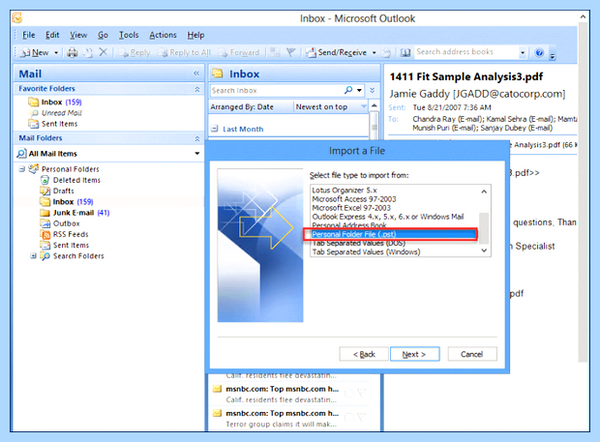The width and height of the screenshot is (600, 442).
Task: Open the toolbar options overflow arrow
Action: [x=552, y=56]
